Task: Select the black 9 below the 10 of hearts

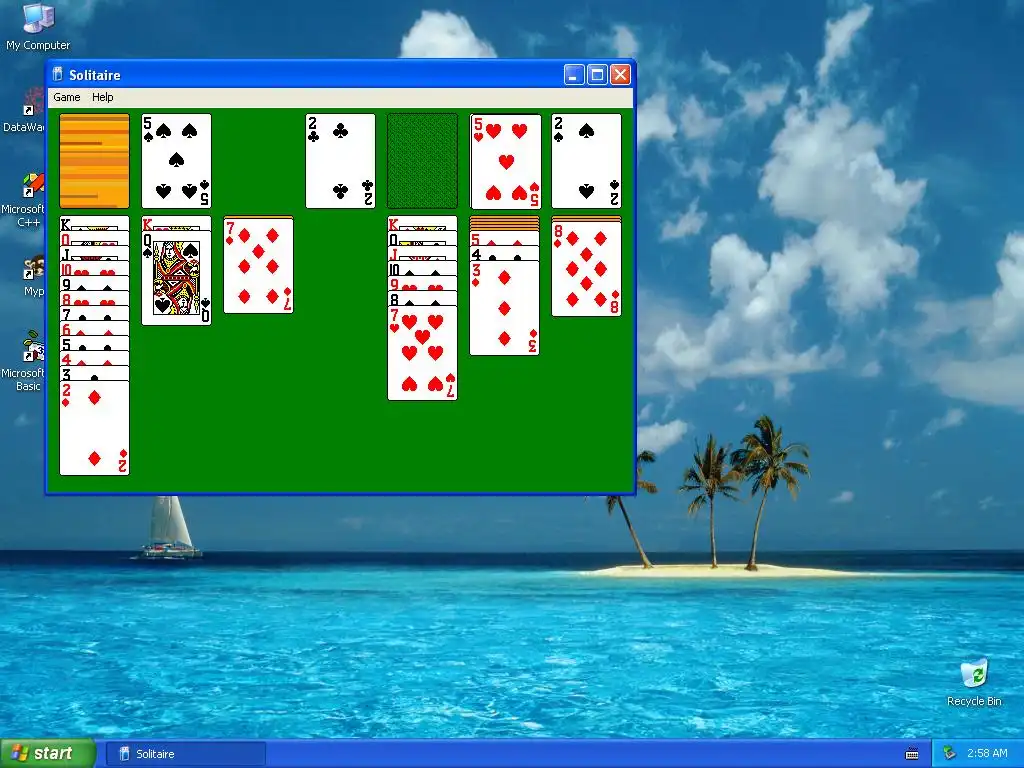Action: (x=94, y=284)
